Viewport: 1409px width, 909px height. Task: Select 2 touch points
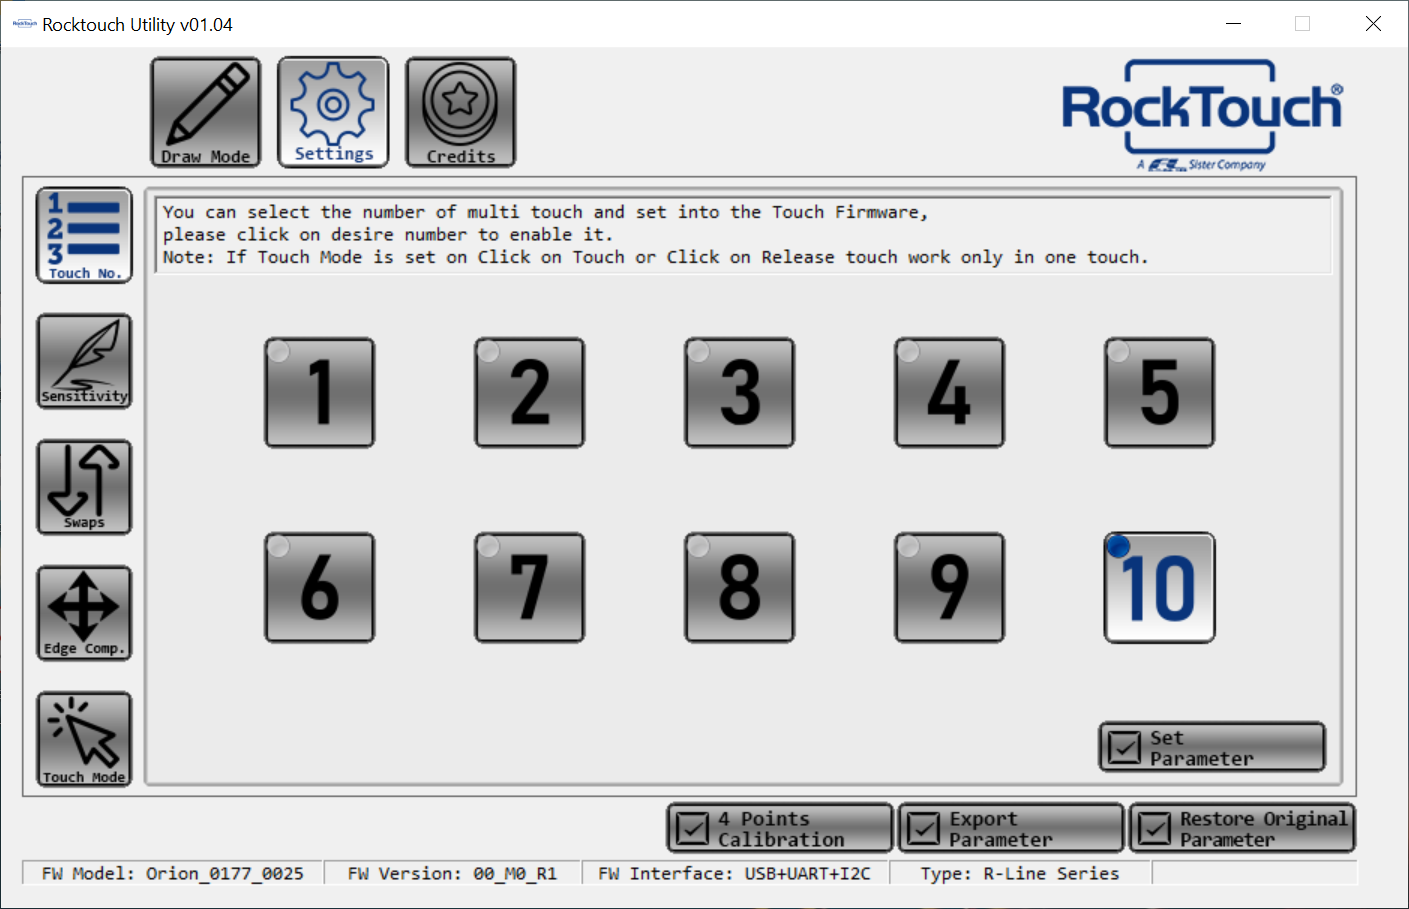(530, 392)
